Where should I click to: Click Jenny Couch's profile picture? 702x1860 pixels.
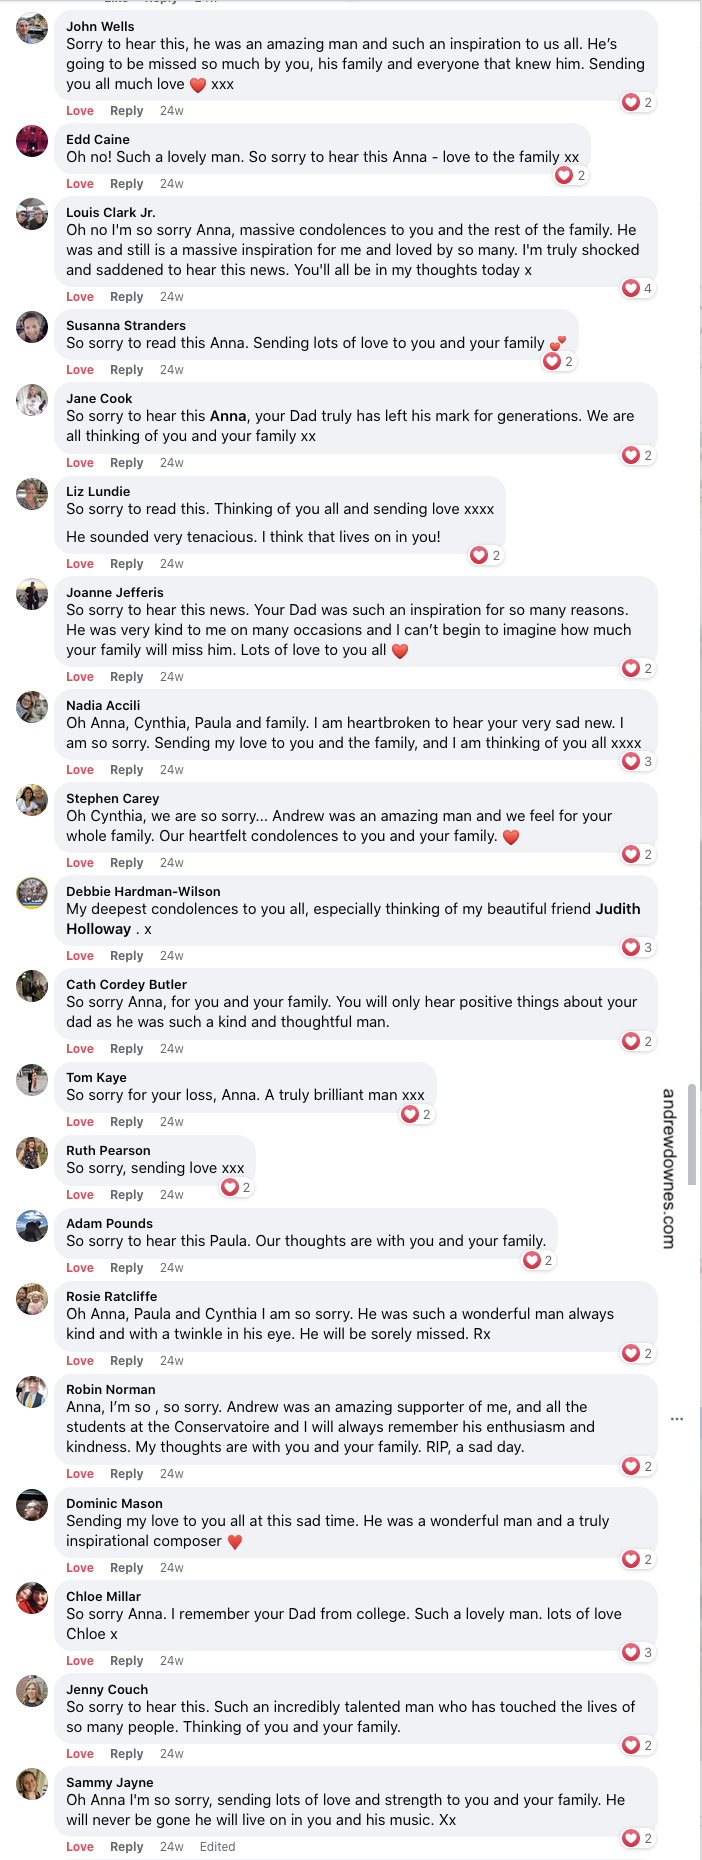click(x=32, y=1697)
